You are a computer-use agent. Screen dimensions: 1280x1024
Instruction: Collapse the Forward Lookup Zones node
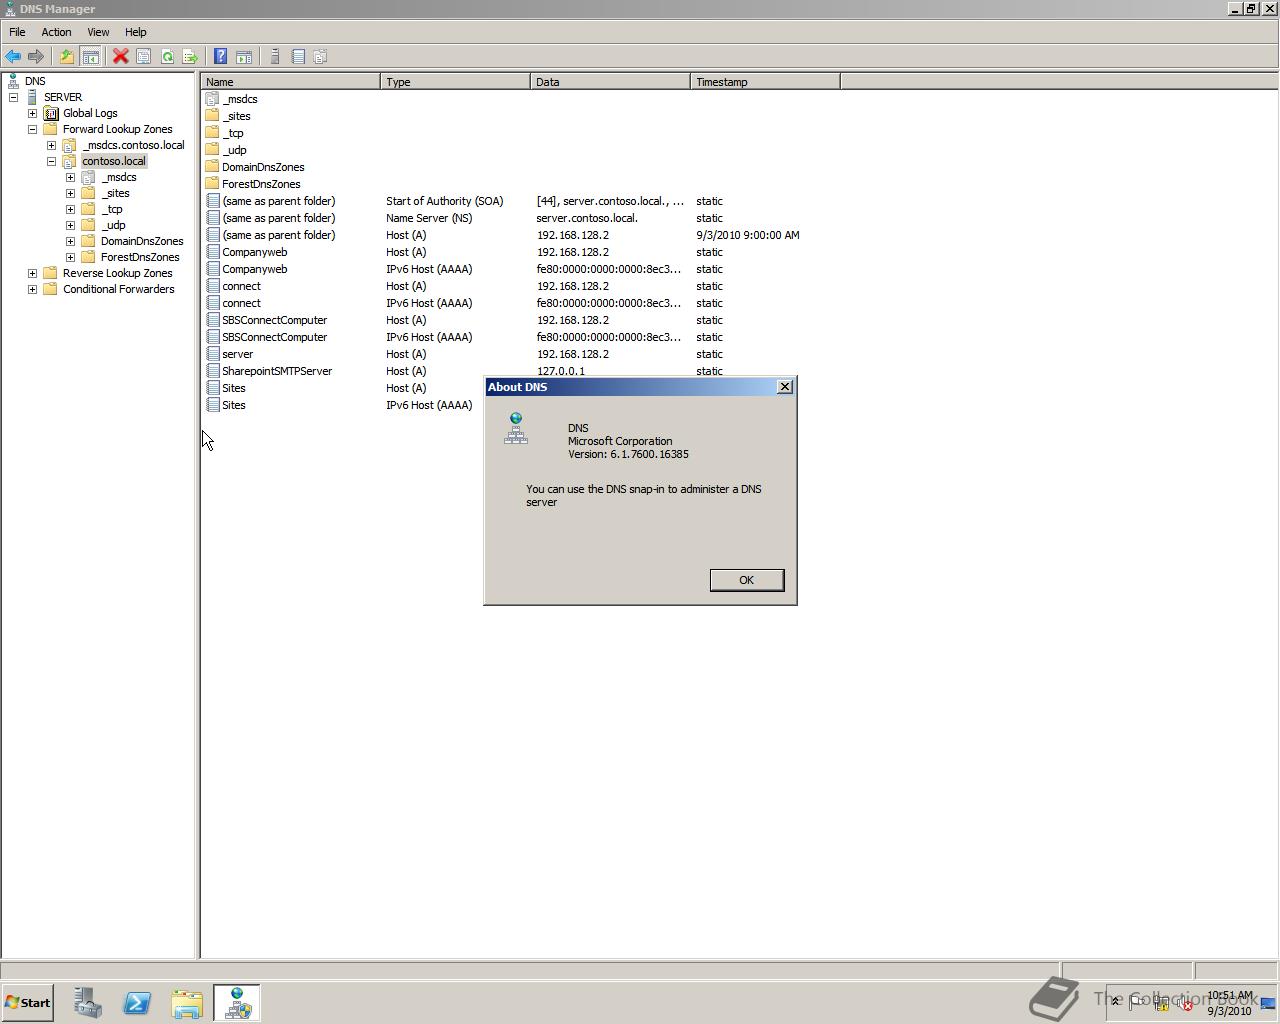tap(32, 129)
